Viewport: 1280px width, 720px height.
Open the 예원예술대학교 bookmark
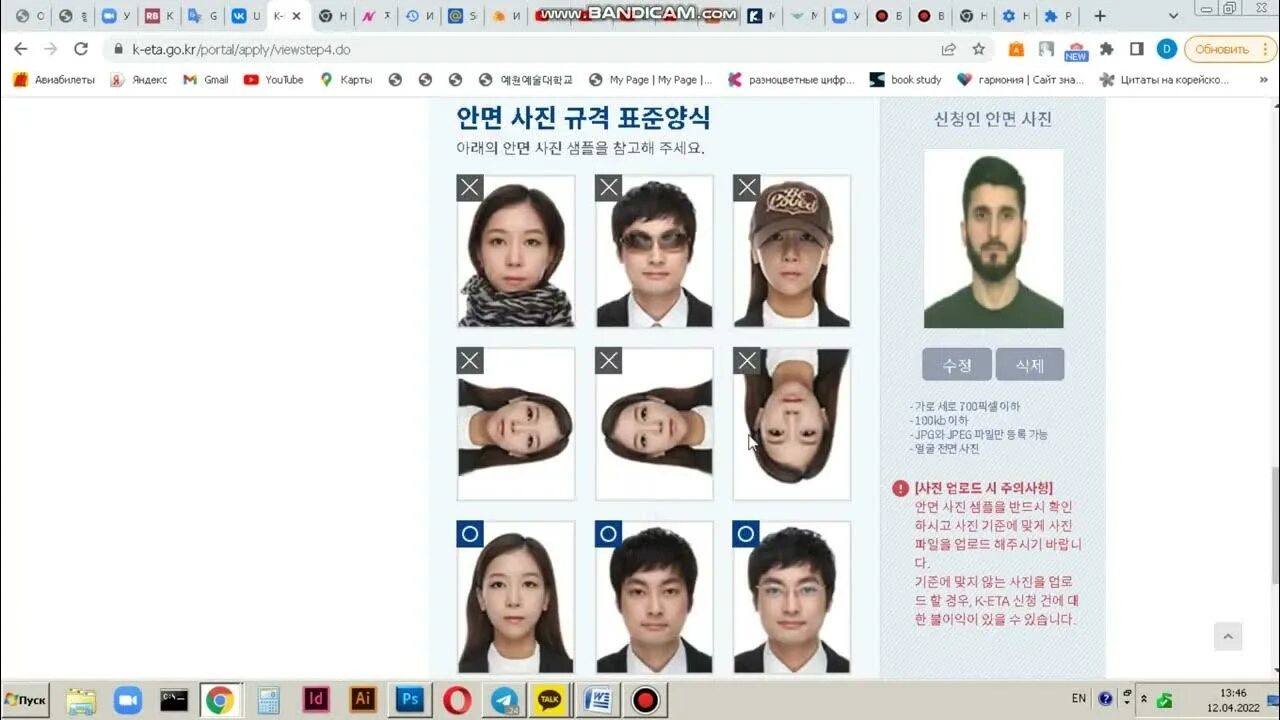pos(526,80)
